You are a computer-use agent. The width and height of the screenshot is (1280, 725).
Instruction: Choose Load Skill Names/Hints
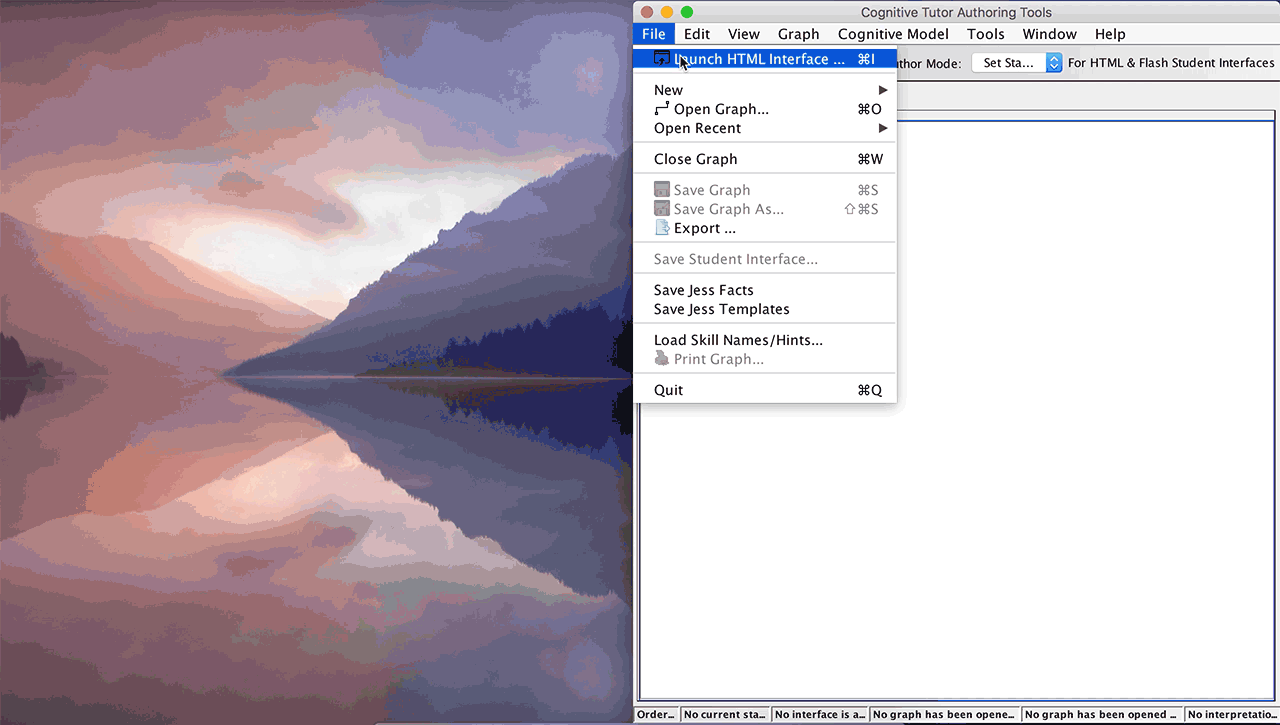click(x=738, y=340)
